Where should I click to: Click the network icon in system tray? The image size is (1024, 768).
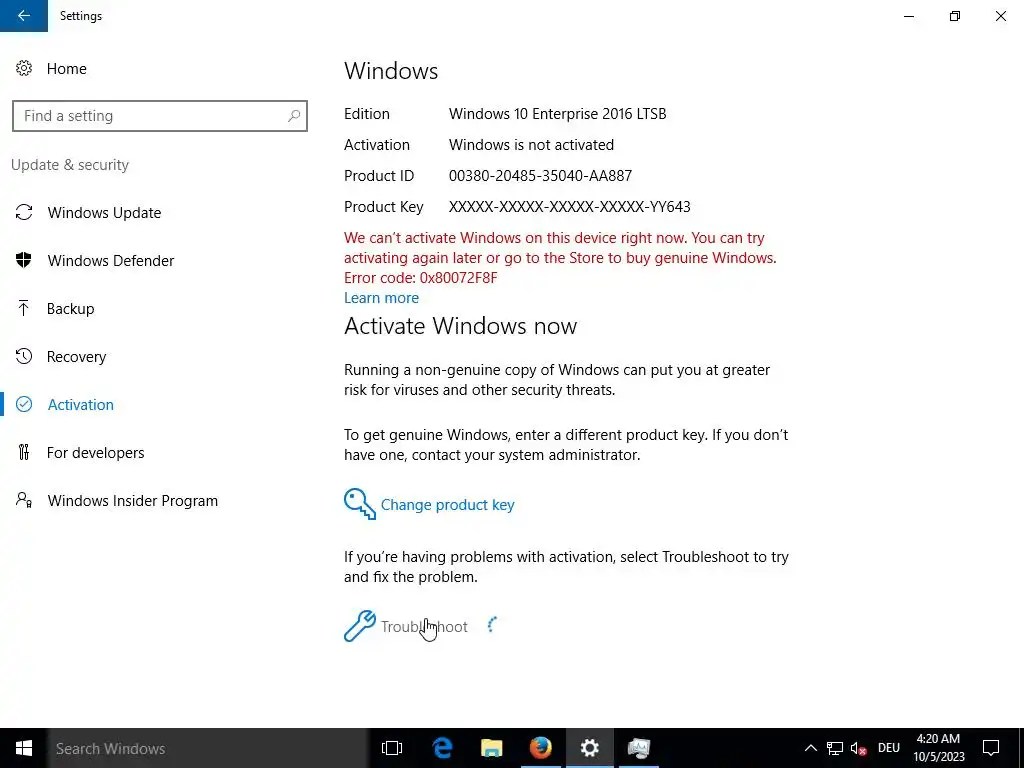pos(835,748)
